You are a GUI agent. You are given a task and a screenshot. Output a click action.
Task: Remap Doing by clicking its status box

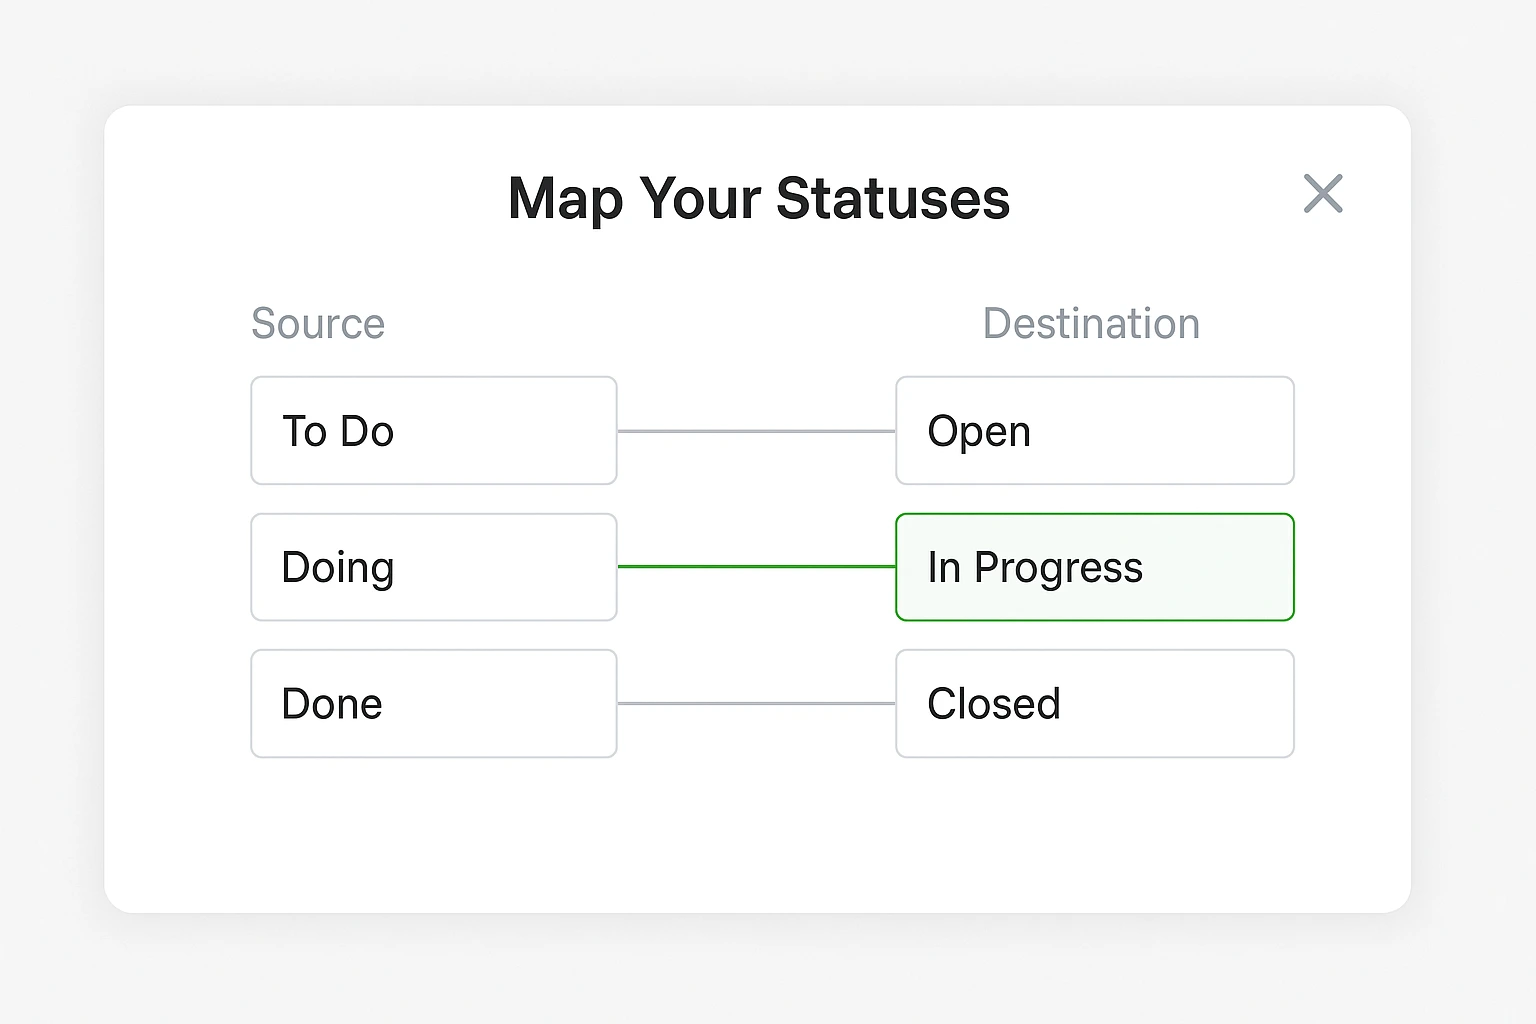pyautogui.click(x=433, y=566)
